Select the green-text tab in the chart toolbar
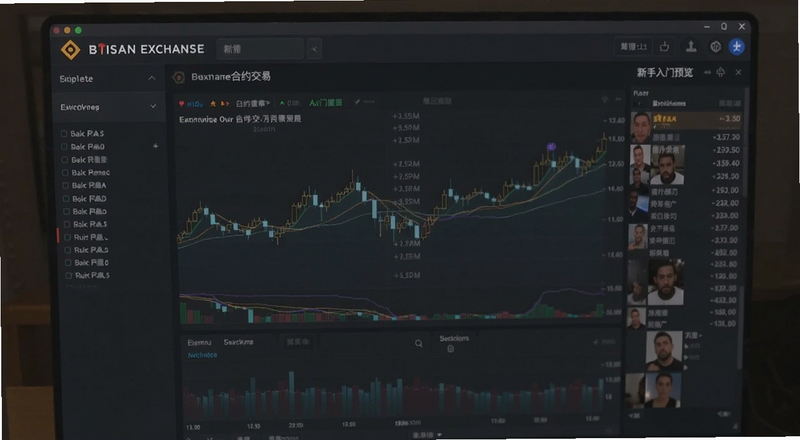This screenshot has height=440, width=800. pos(326,103)
